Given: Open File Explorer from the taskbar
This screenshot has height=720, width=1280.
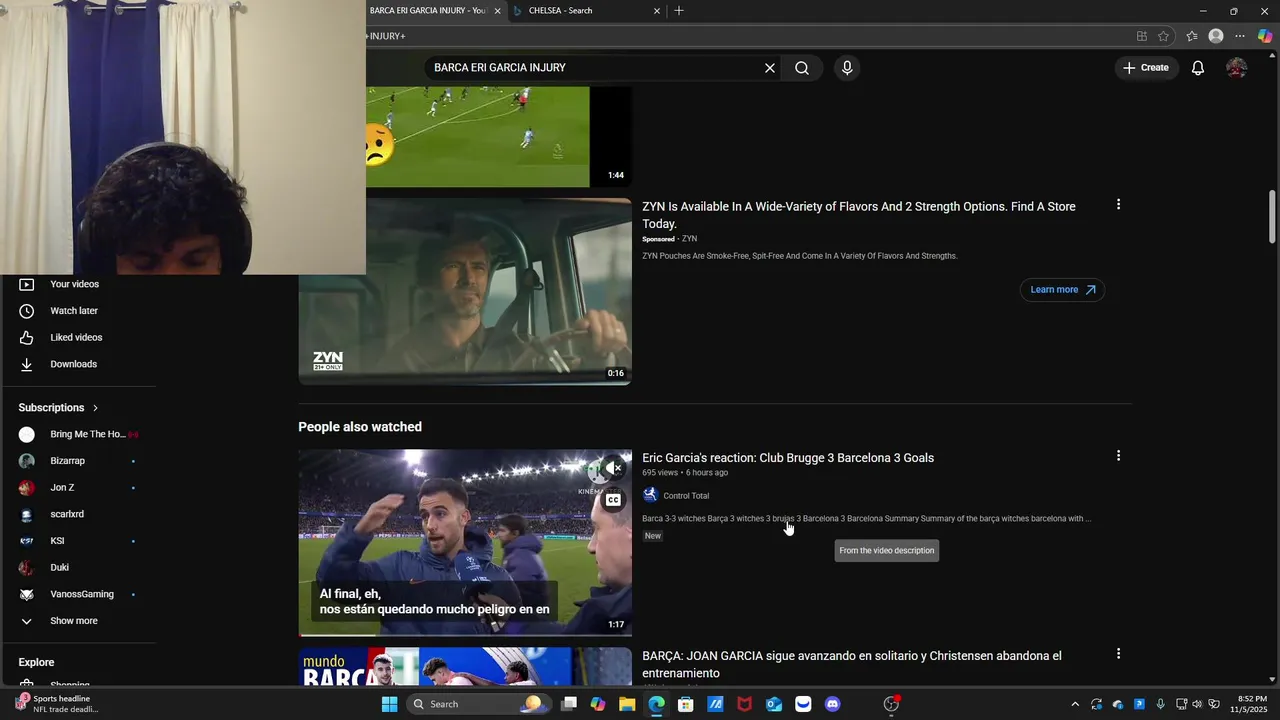Looking at the screenshot, I should (x=627, y=704).
